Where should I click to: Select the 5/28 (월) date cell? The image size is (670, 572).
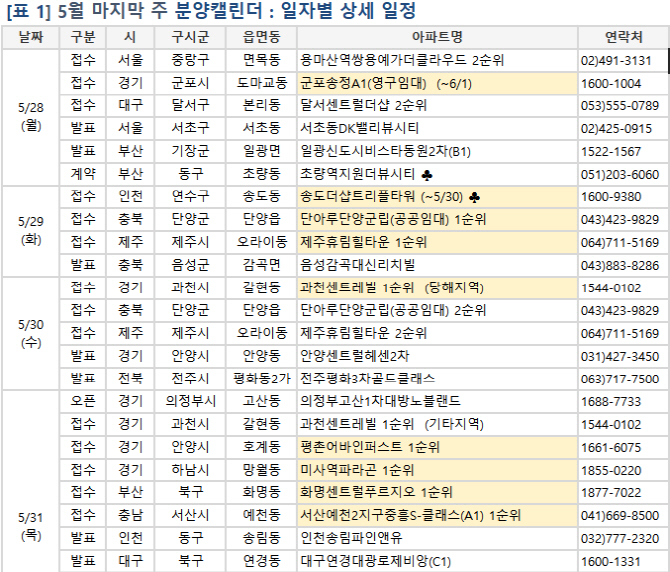click(x=31, y=117)
